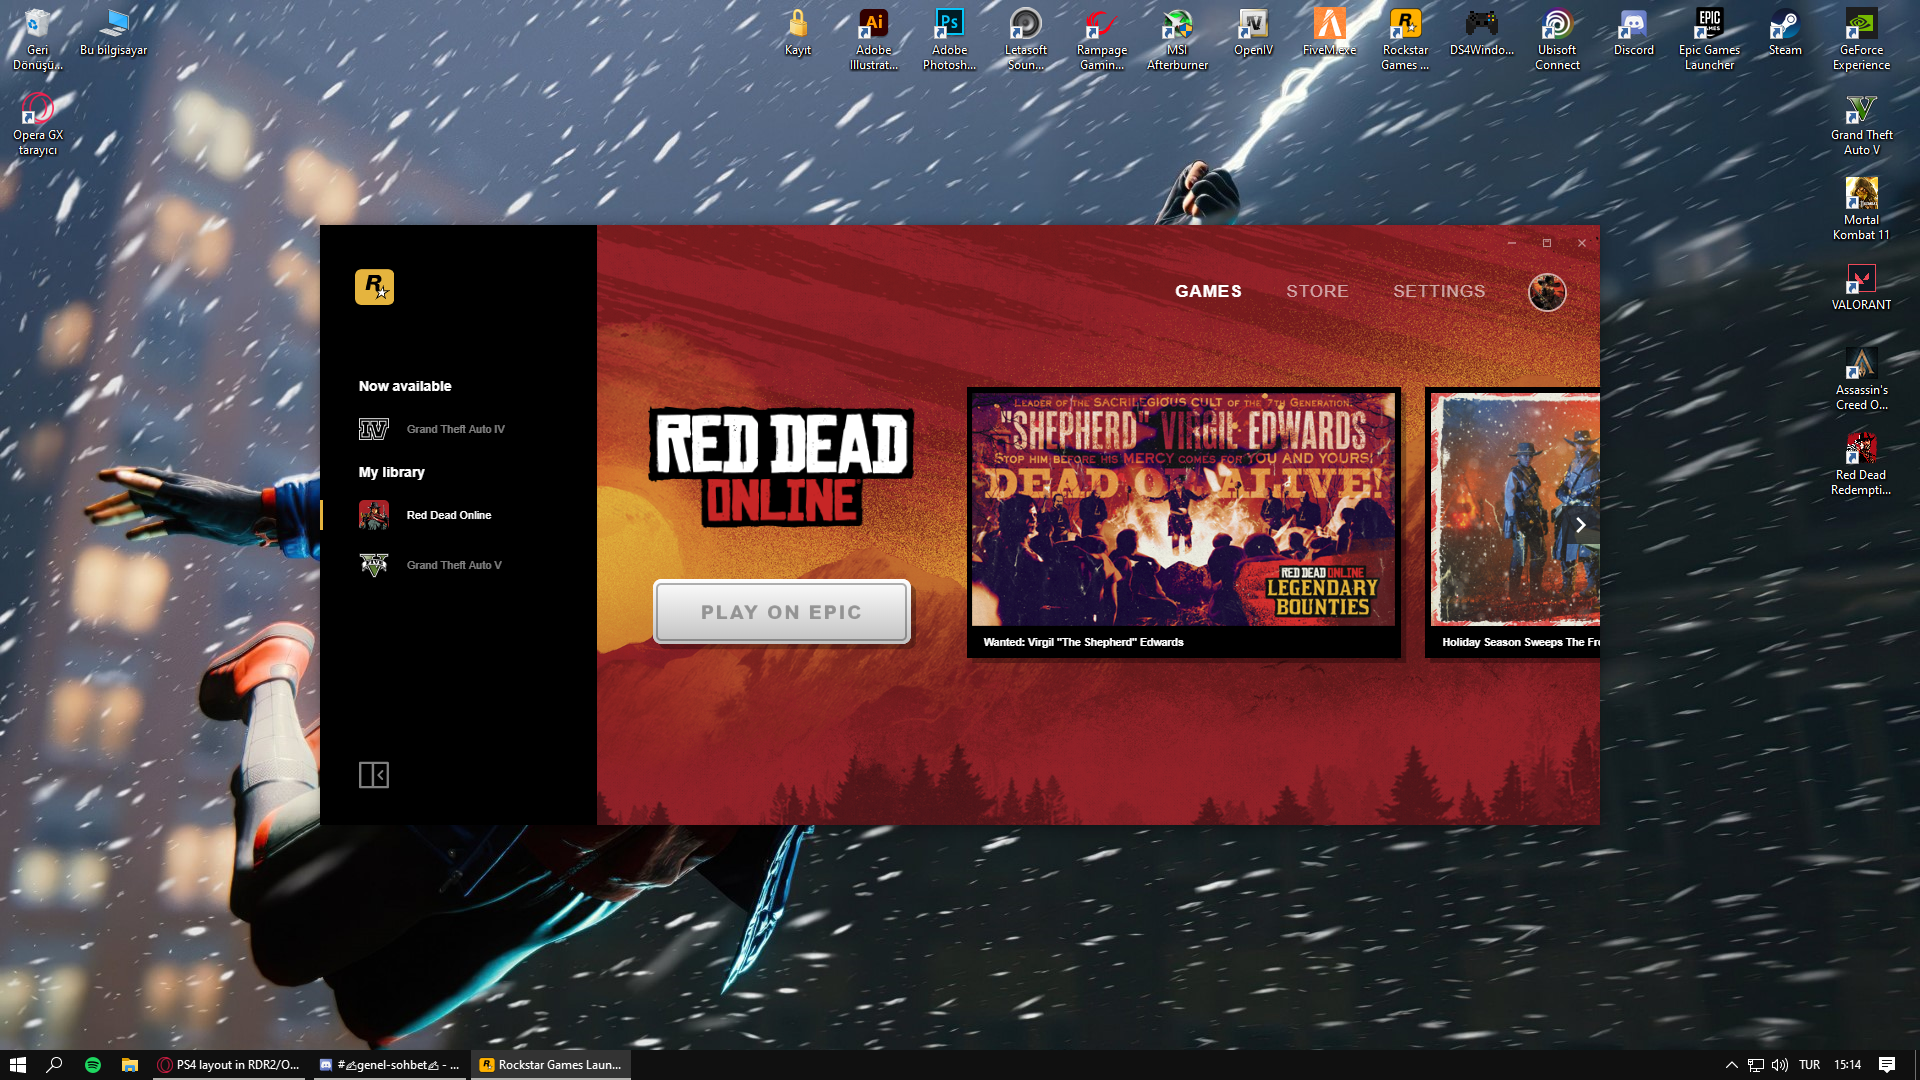Select the FiveM.exe desktop icon
Screen dimensions: 1920x1080
(x=1329, y=32)
